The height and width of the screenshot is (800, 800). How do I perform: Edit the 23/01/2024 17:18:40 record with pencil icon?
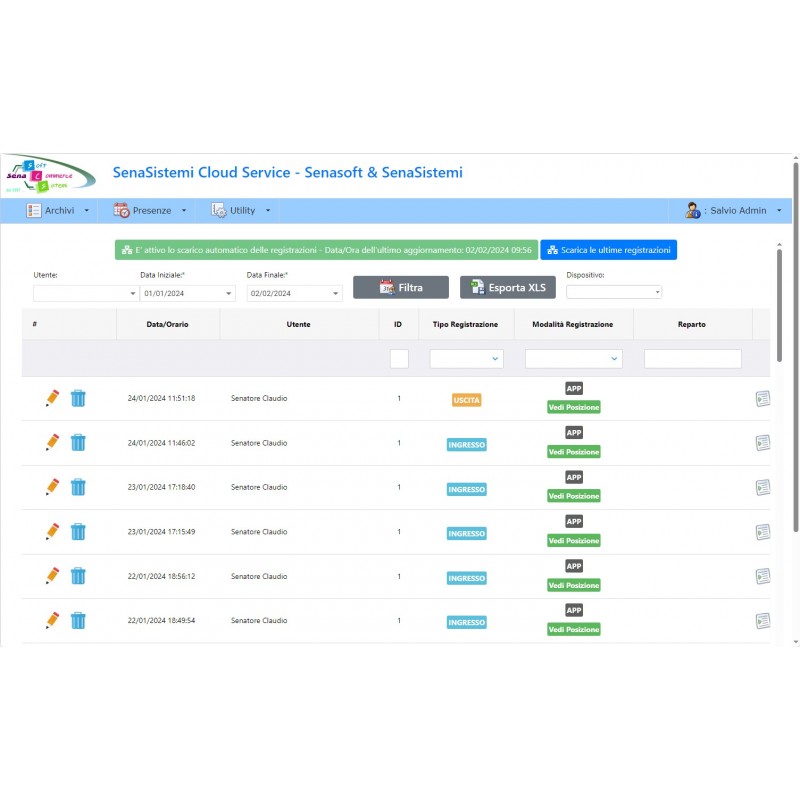pyautogui.click(x=53, y=487)
